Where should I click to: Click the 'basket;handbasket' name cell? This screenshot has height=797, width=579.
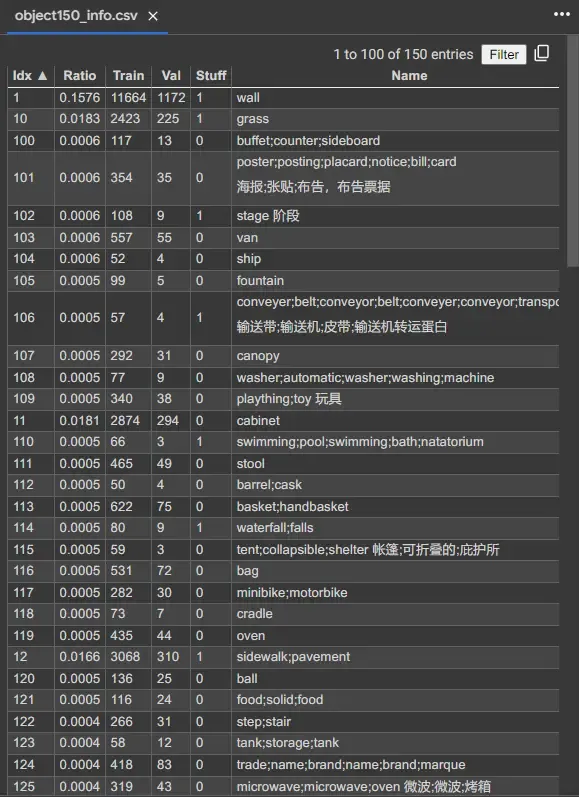pyautogui.click(x=395, y=507)
